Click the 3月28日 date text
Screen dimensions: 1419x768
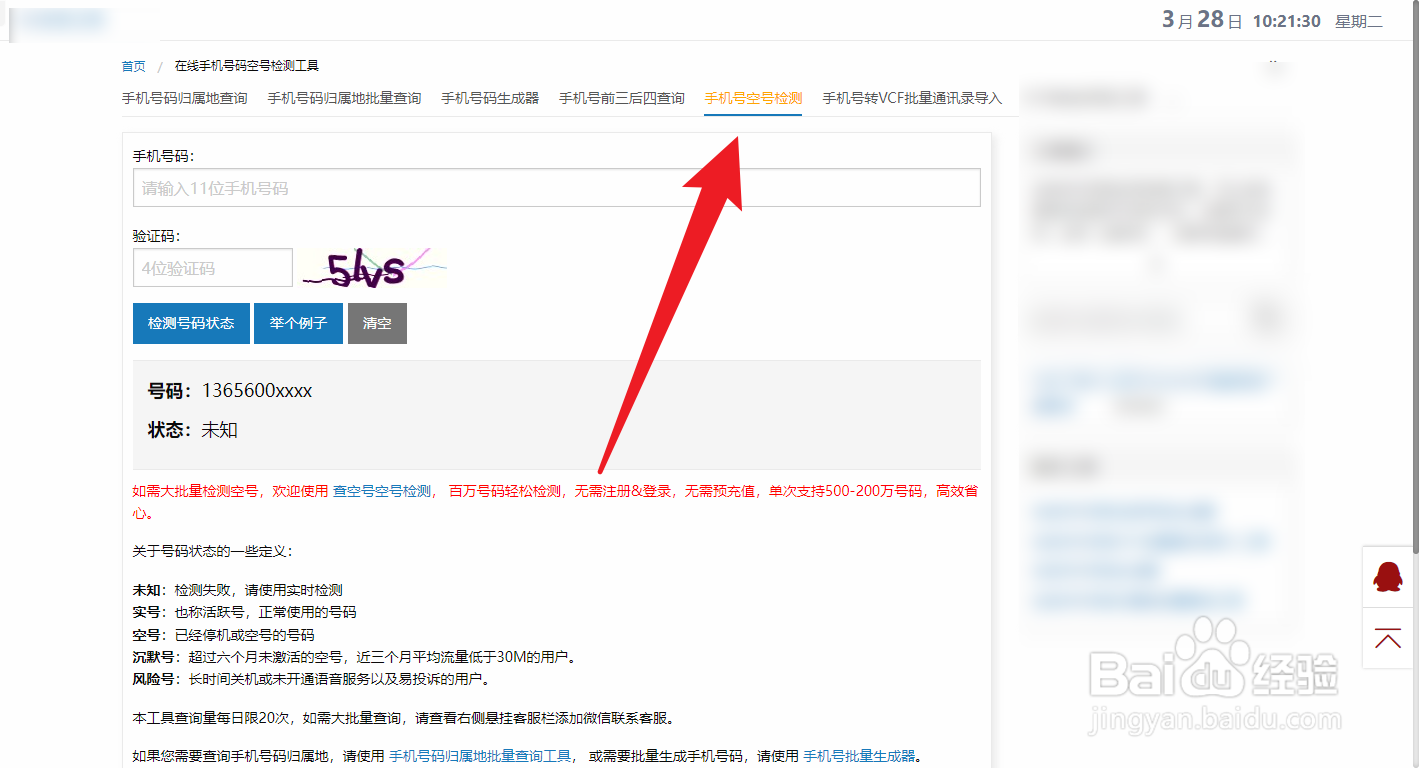click(1202, 20)
